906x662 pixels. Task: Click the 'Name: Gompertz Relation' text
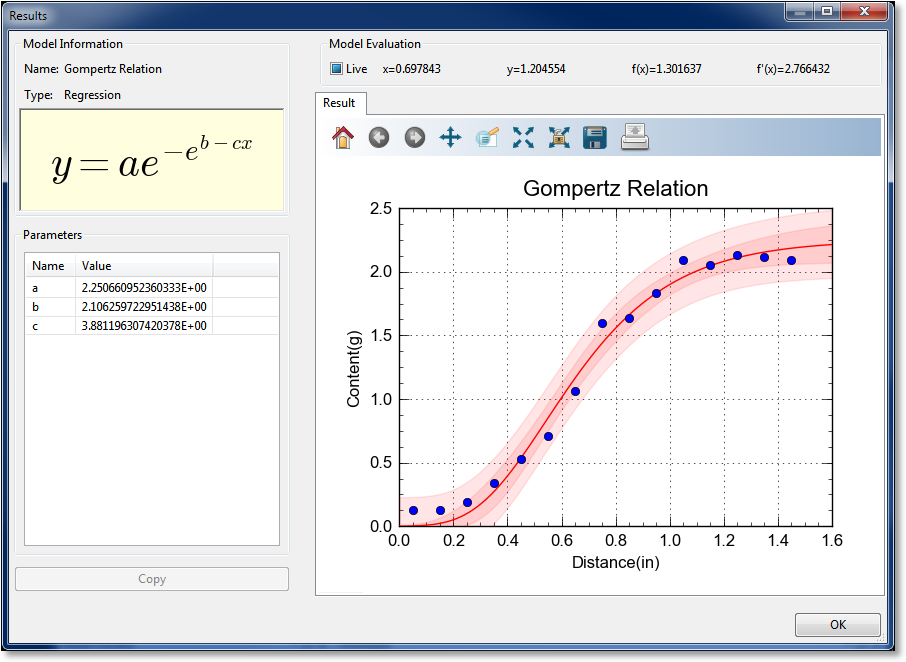coord(93,69)
